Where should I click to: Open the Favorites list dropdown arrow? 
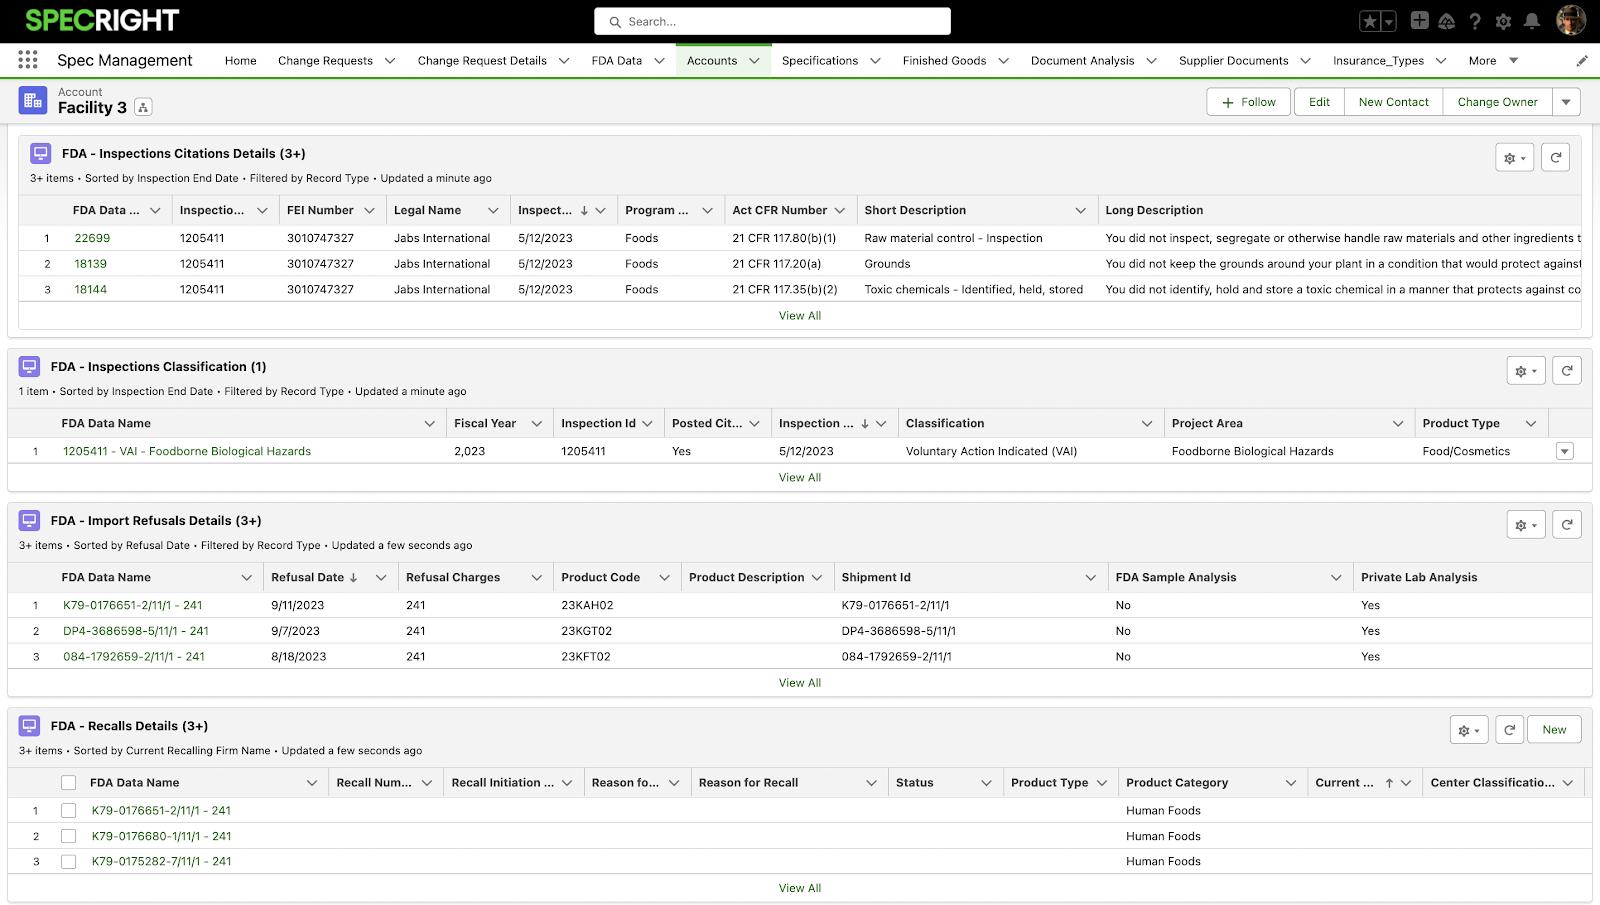(1389, 21)
